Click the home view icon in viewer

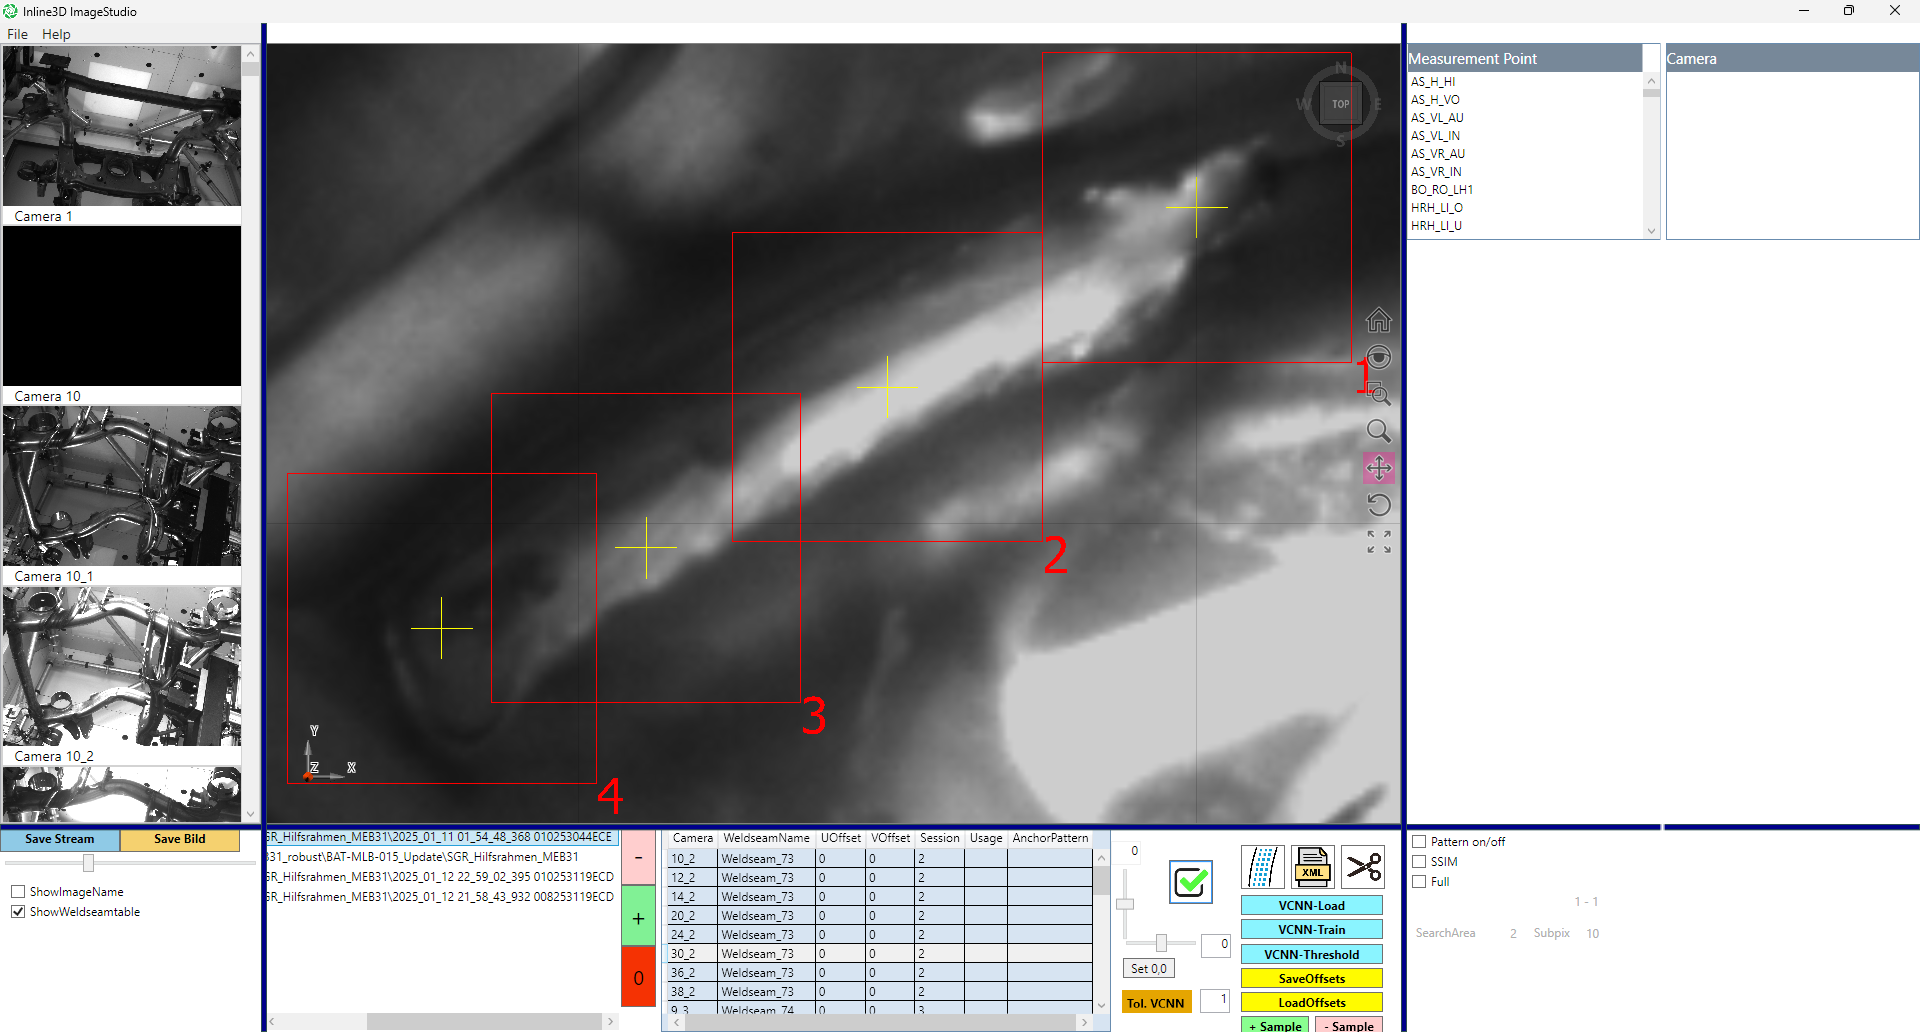1378,320
